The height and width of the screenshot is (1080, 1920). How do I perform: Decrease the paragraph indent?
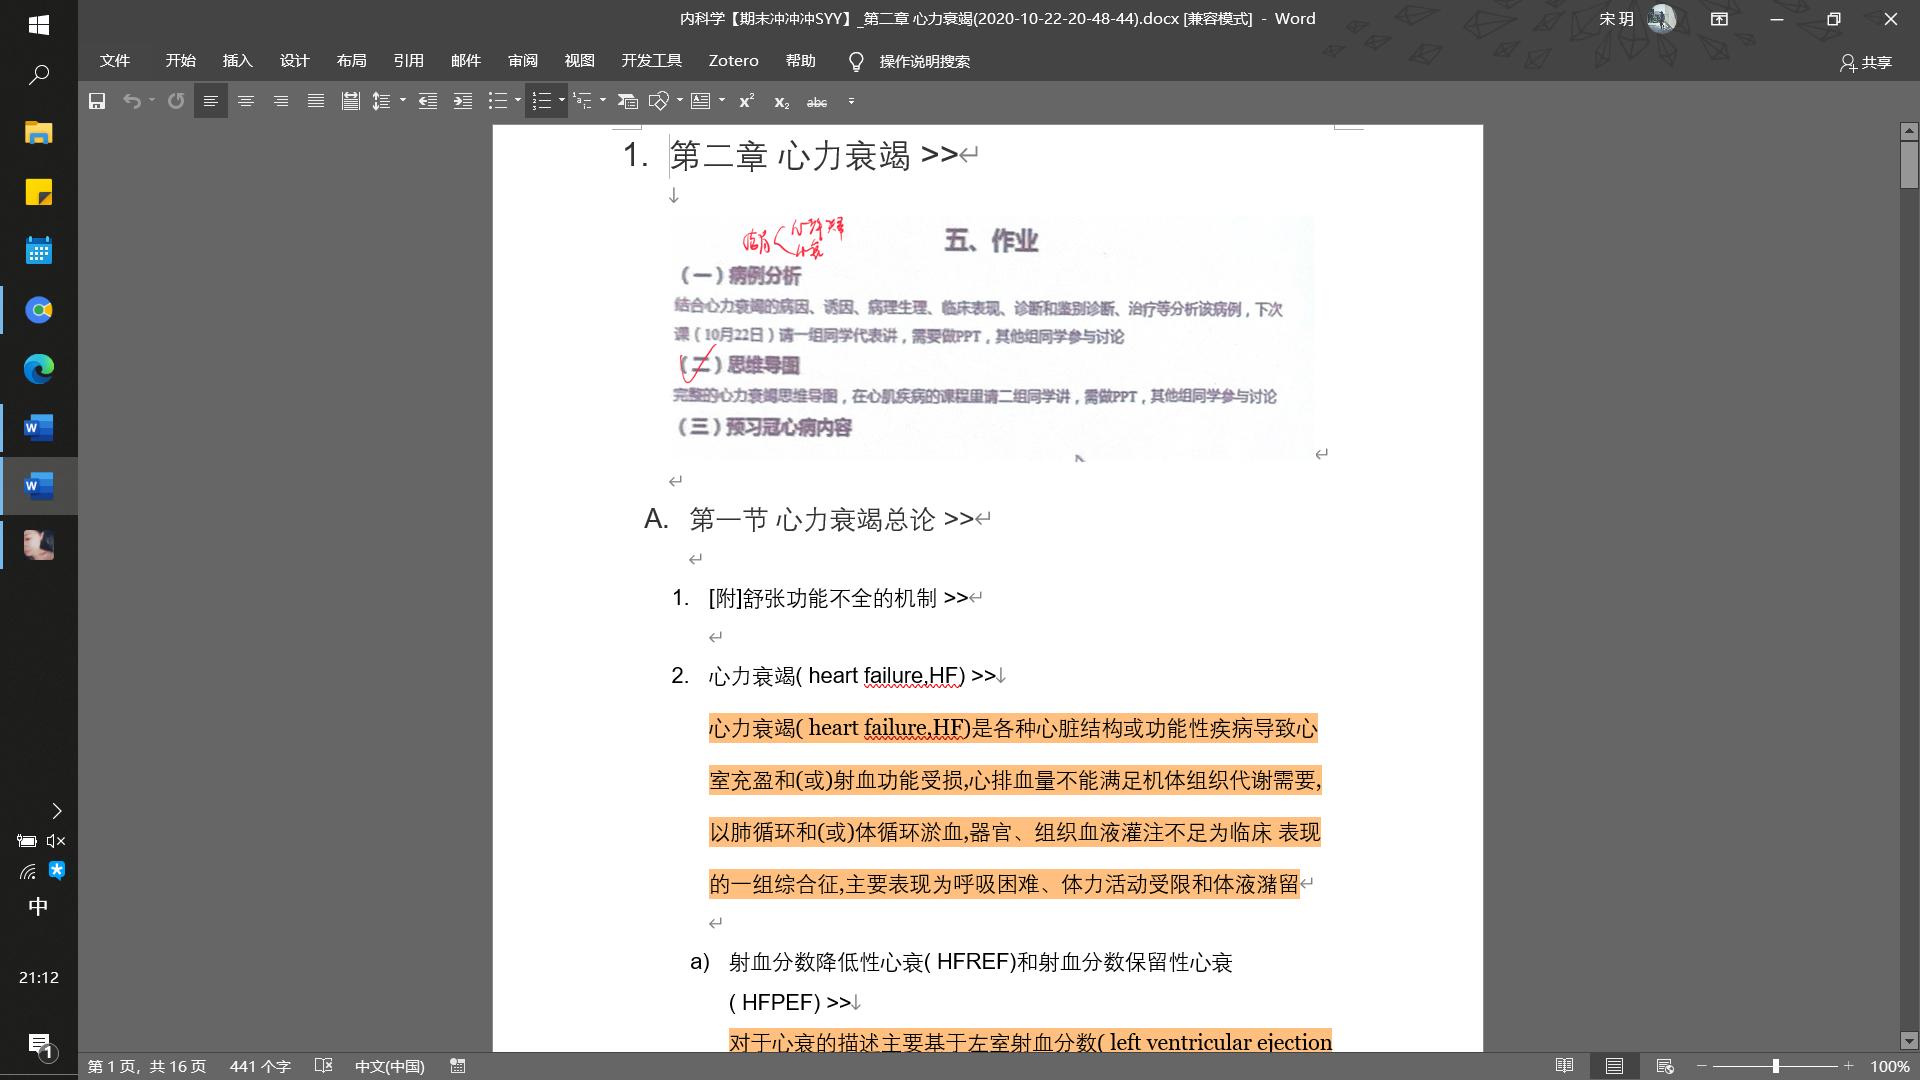428,101
